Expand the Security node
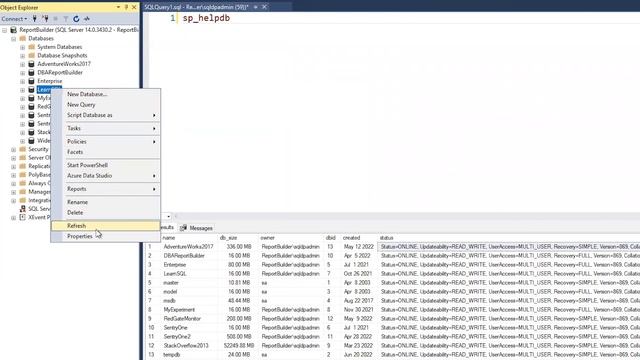Screen dimensions: 640x360 coord(13,150)
